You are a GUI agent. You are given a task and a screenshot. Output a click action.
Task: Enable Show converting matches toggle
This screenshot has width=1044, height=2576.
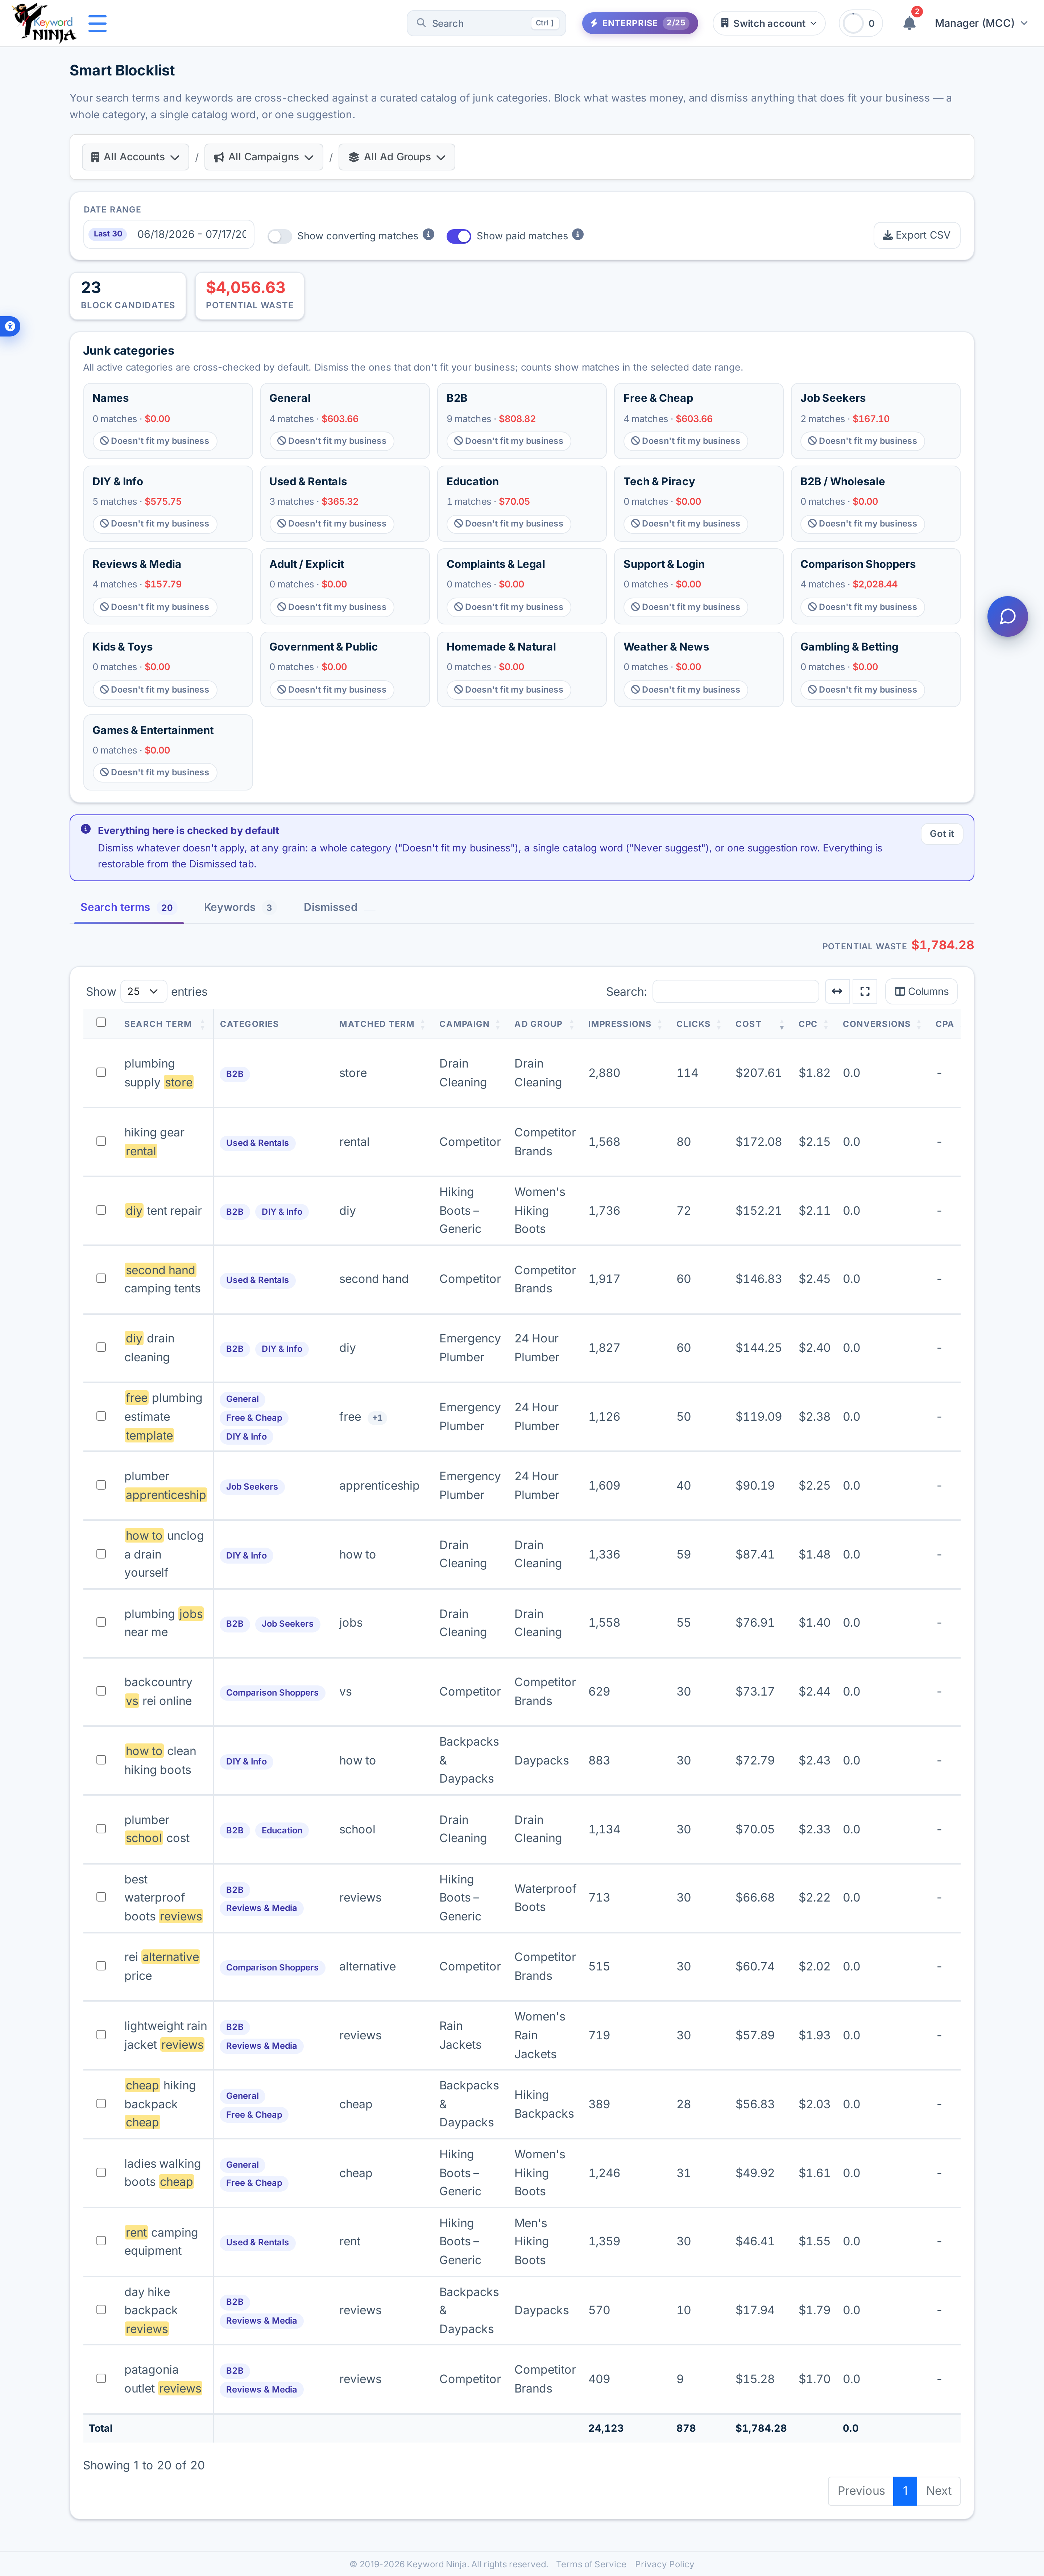pyautogui.click(x=280, y=236)
